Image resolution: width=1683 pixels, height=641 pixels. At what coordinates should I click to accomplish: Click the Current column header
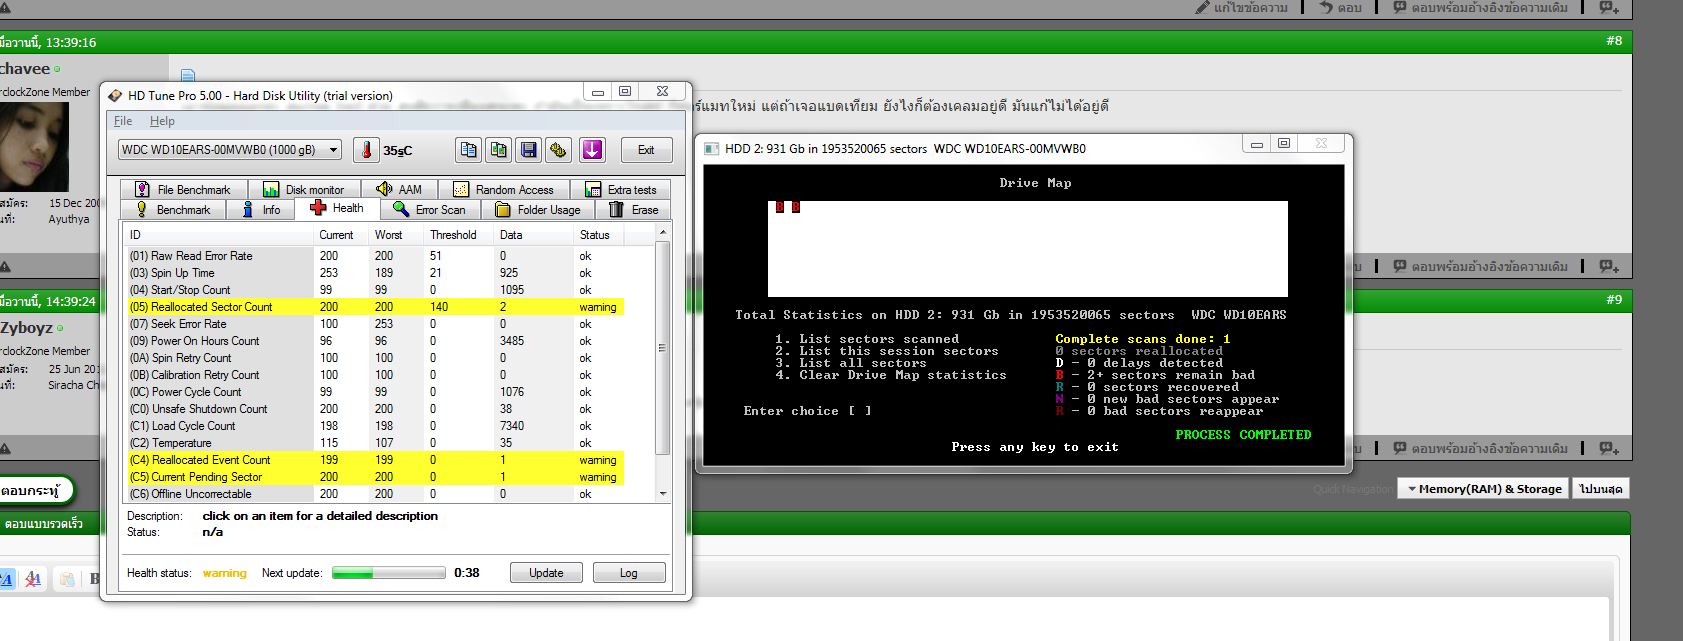340,235
